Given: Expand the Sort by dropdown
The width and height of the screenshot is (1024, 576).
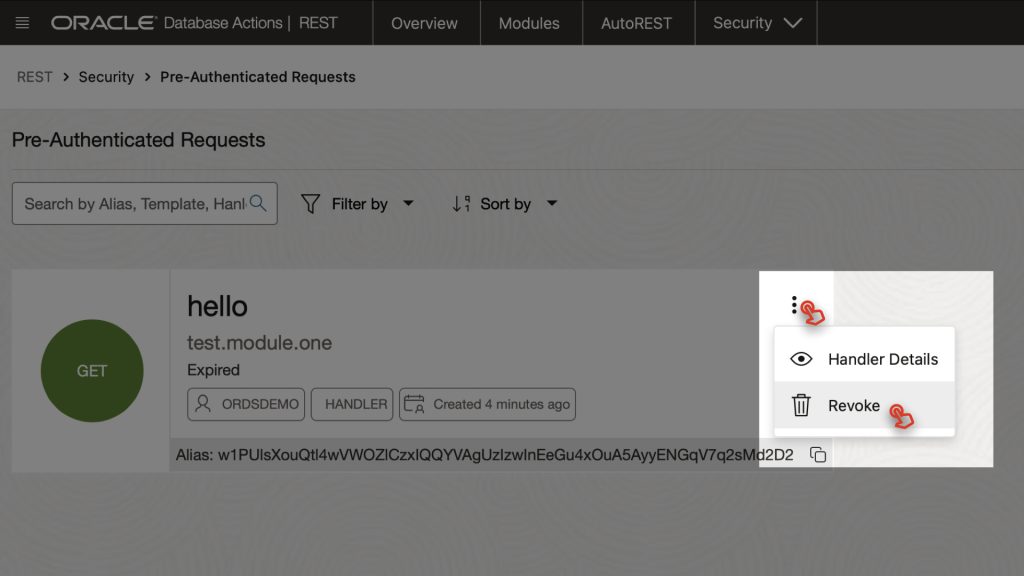Looking at the screenshot, I should coord(552,203).
